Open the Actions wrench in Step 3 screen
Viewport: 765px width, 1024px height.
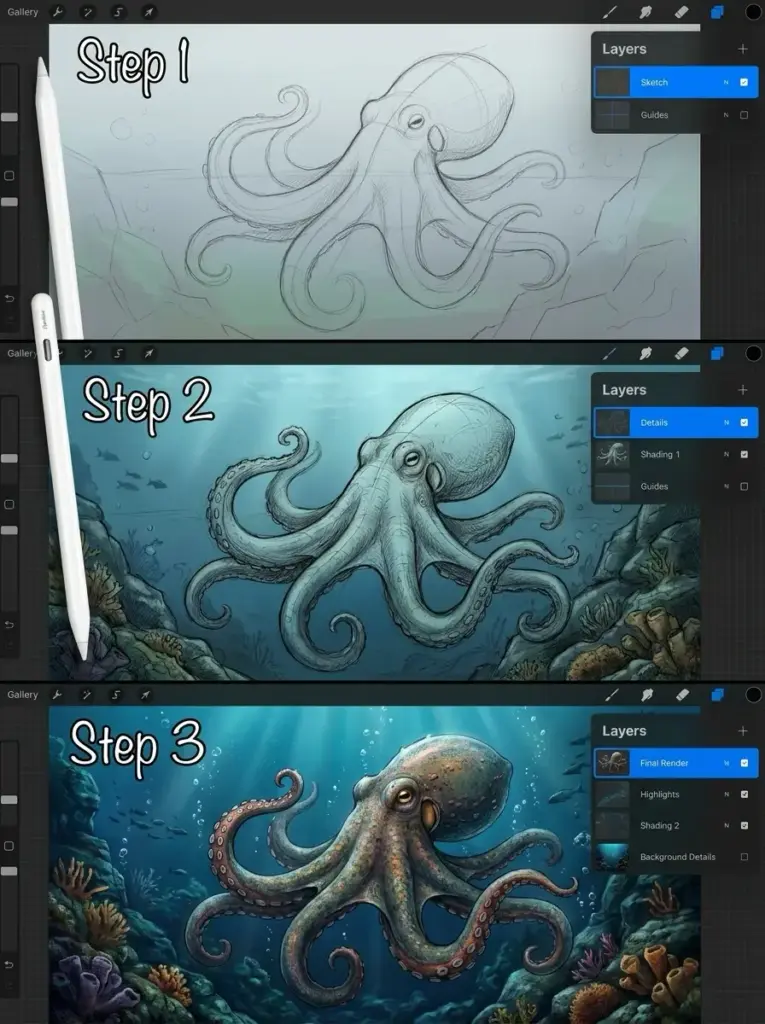[57, 695]
